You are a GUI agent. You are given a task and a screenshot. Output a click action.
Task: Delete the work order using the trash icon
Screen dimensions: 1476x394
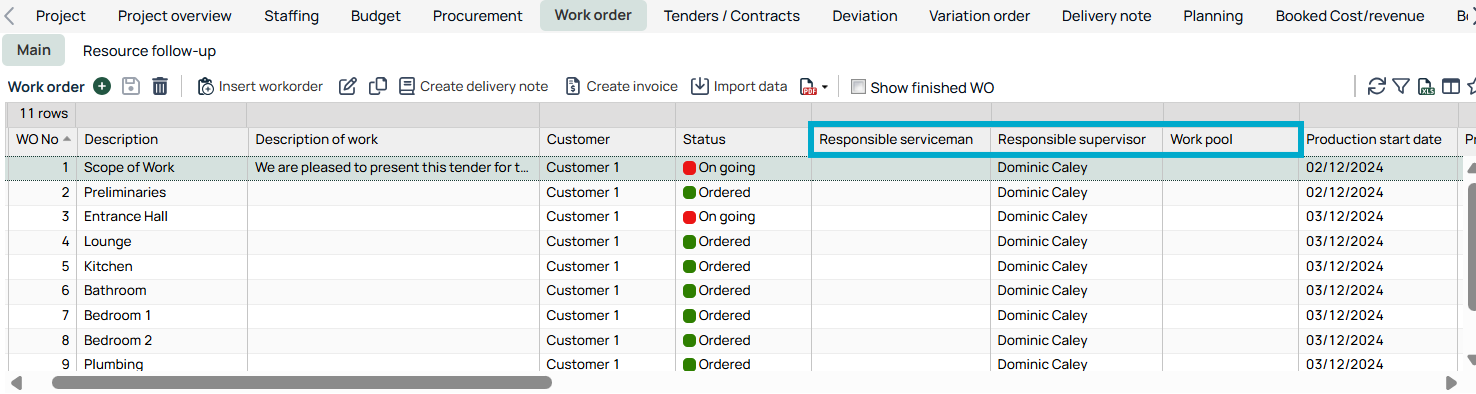(160, 87)
